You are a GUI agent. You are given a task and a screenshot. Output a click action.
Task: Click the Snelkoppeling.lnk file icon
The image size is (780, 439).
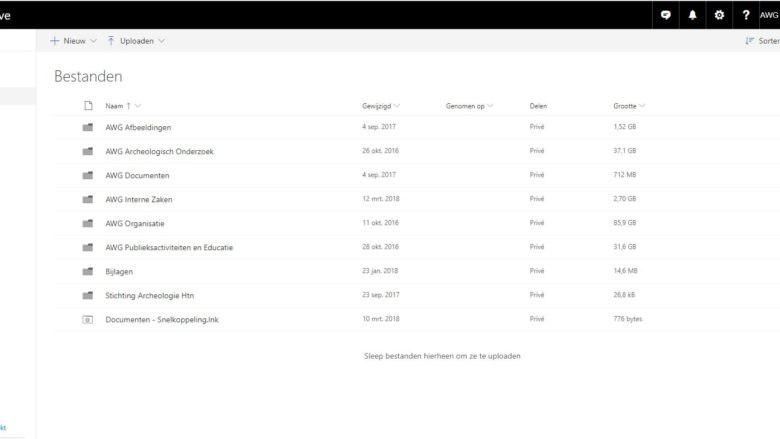[88, 320]
